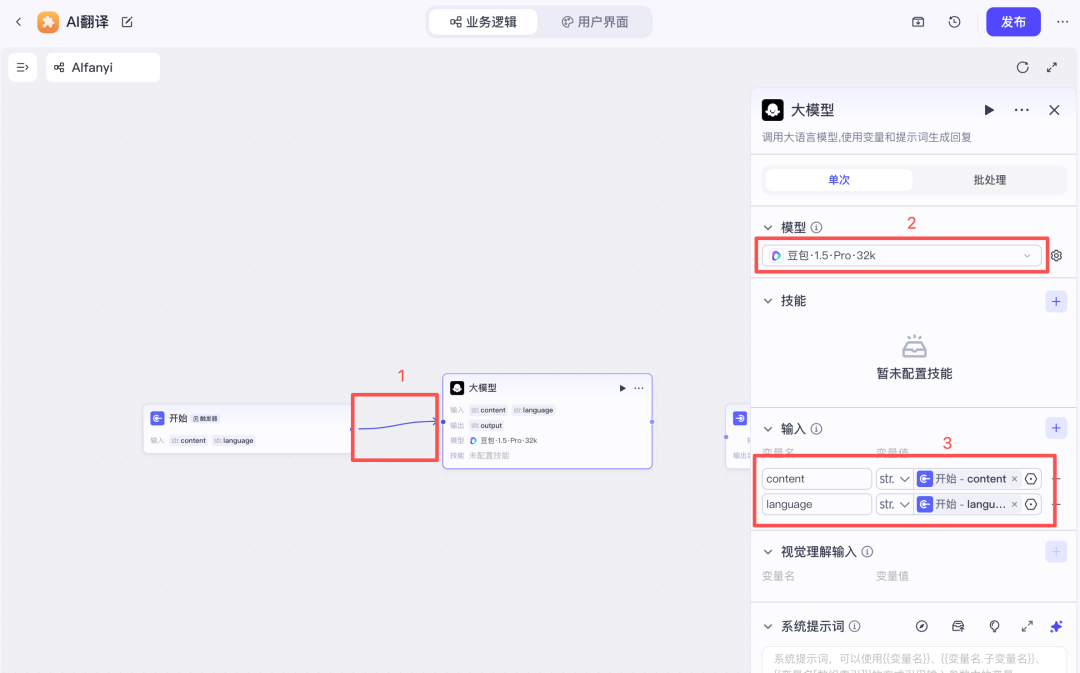The height and width of the screenshot is (673, 1080).
Task: Open the str type dropdown for content
Action: click(x=894, y=479)
